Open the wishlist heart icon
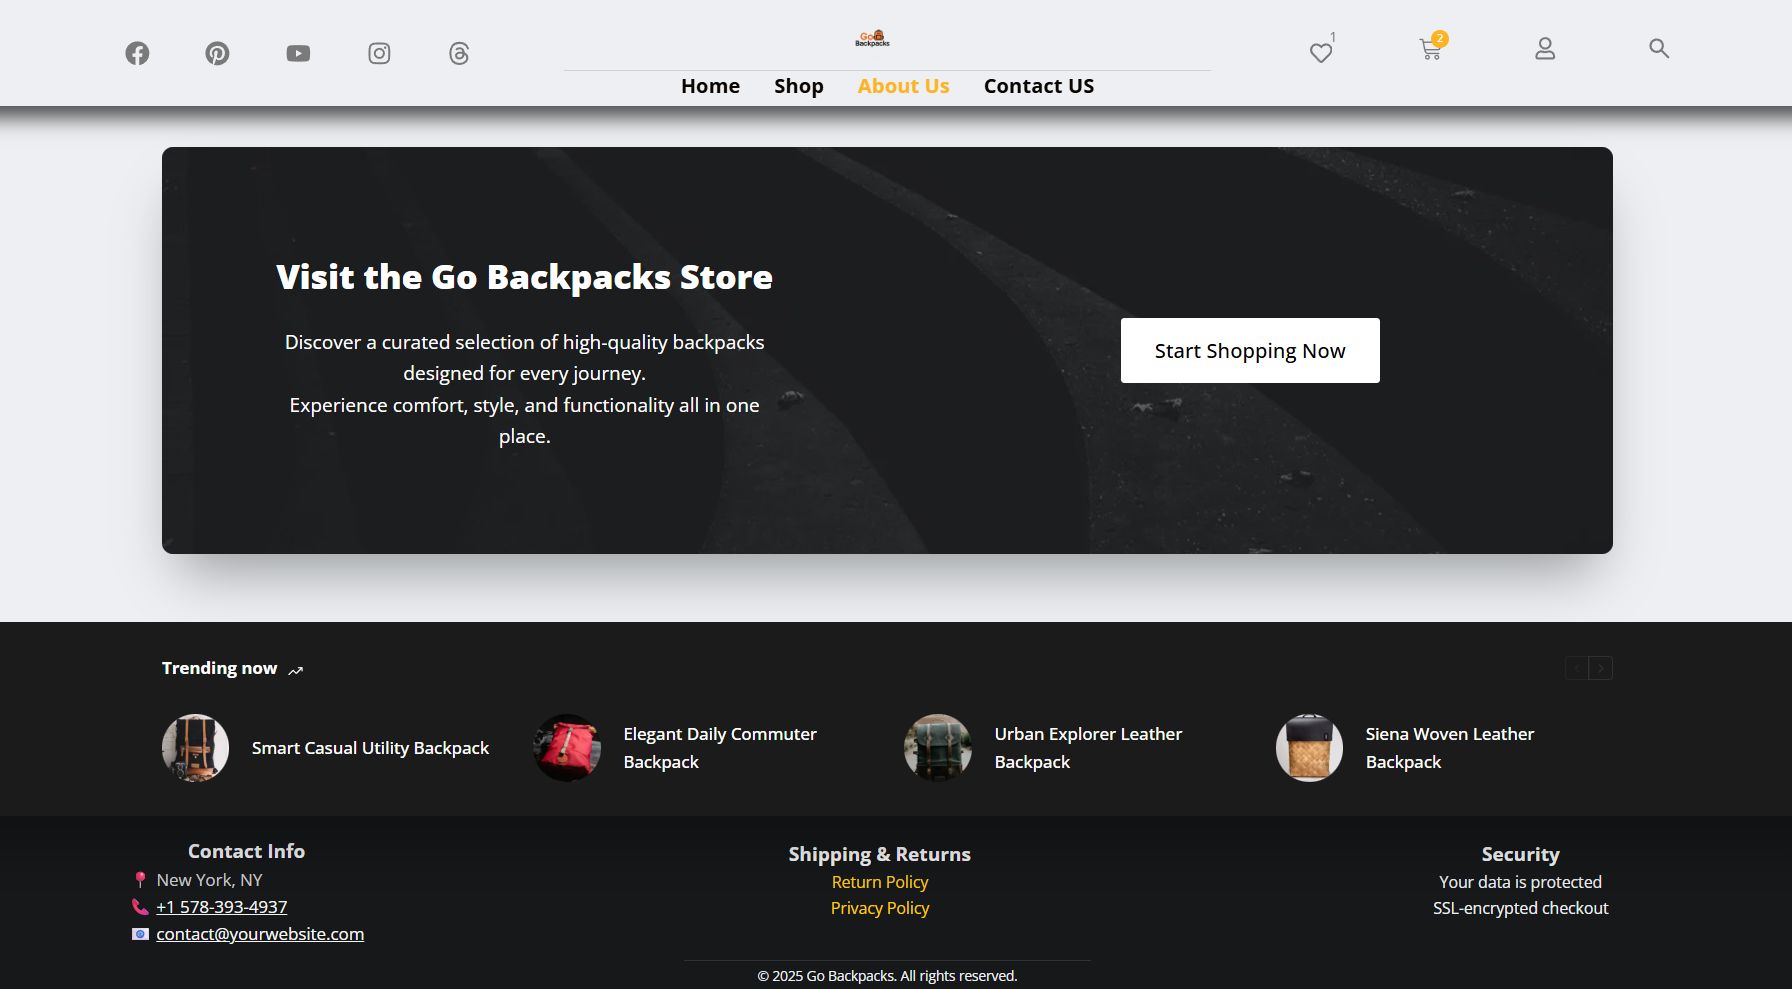The image size is (1792, 989). [1321, 52]
